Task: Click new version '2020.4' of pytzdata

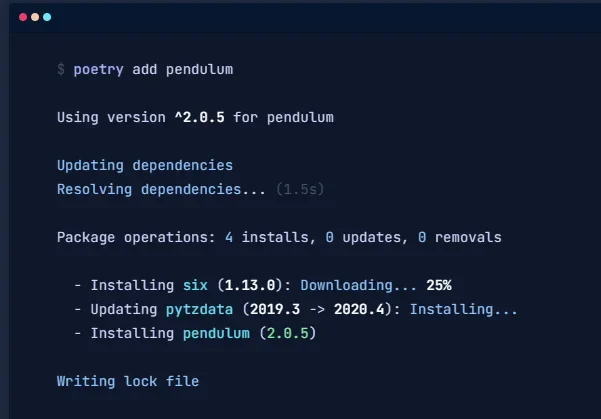Action: click(359, 309)
